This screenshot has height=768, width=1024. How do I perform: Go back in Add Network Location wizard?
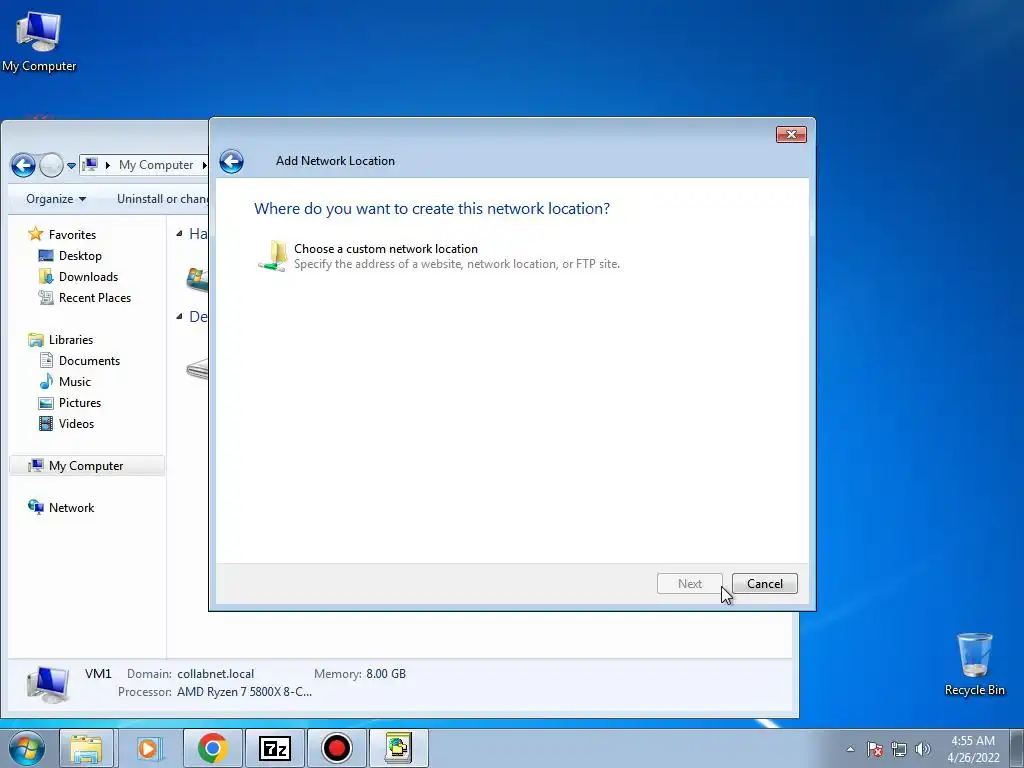click(x=231, y=161)
